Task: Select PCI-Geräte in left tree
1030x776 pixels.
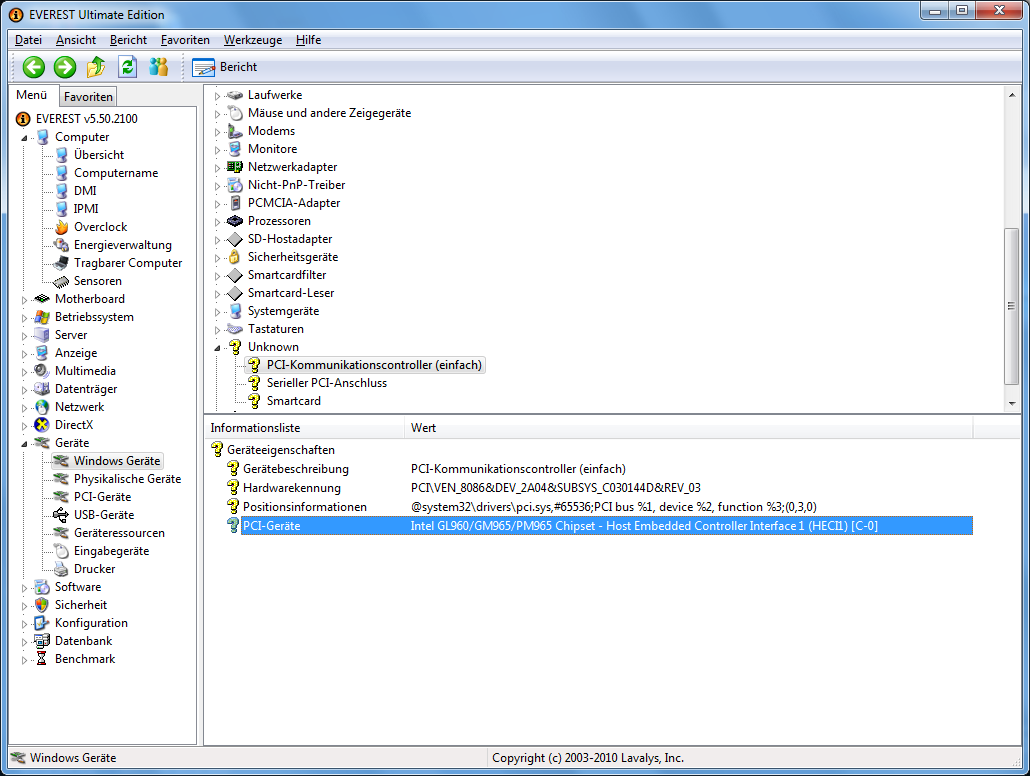Action: coord(102,497)
